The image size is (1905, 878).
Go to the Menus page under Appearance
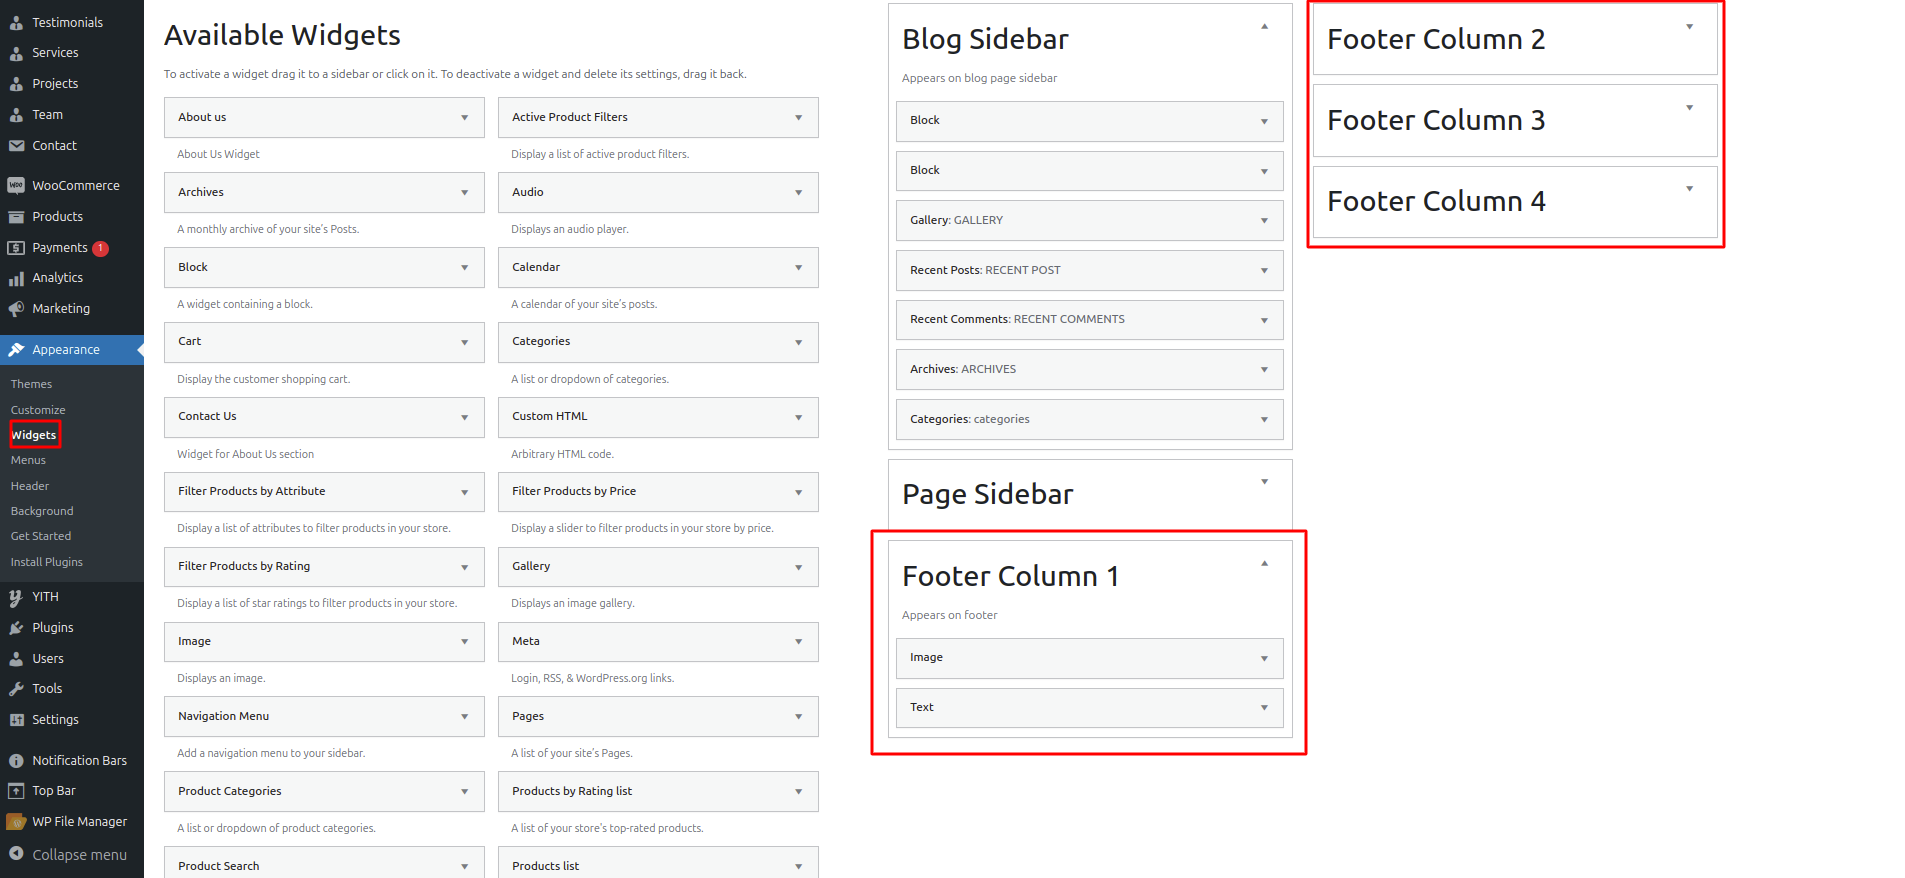27,460
